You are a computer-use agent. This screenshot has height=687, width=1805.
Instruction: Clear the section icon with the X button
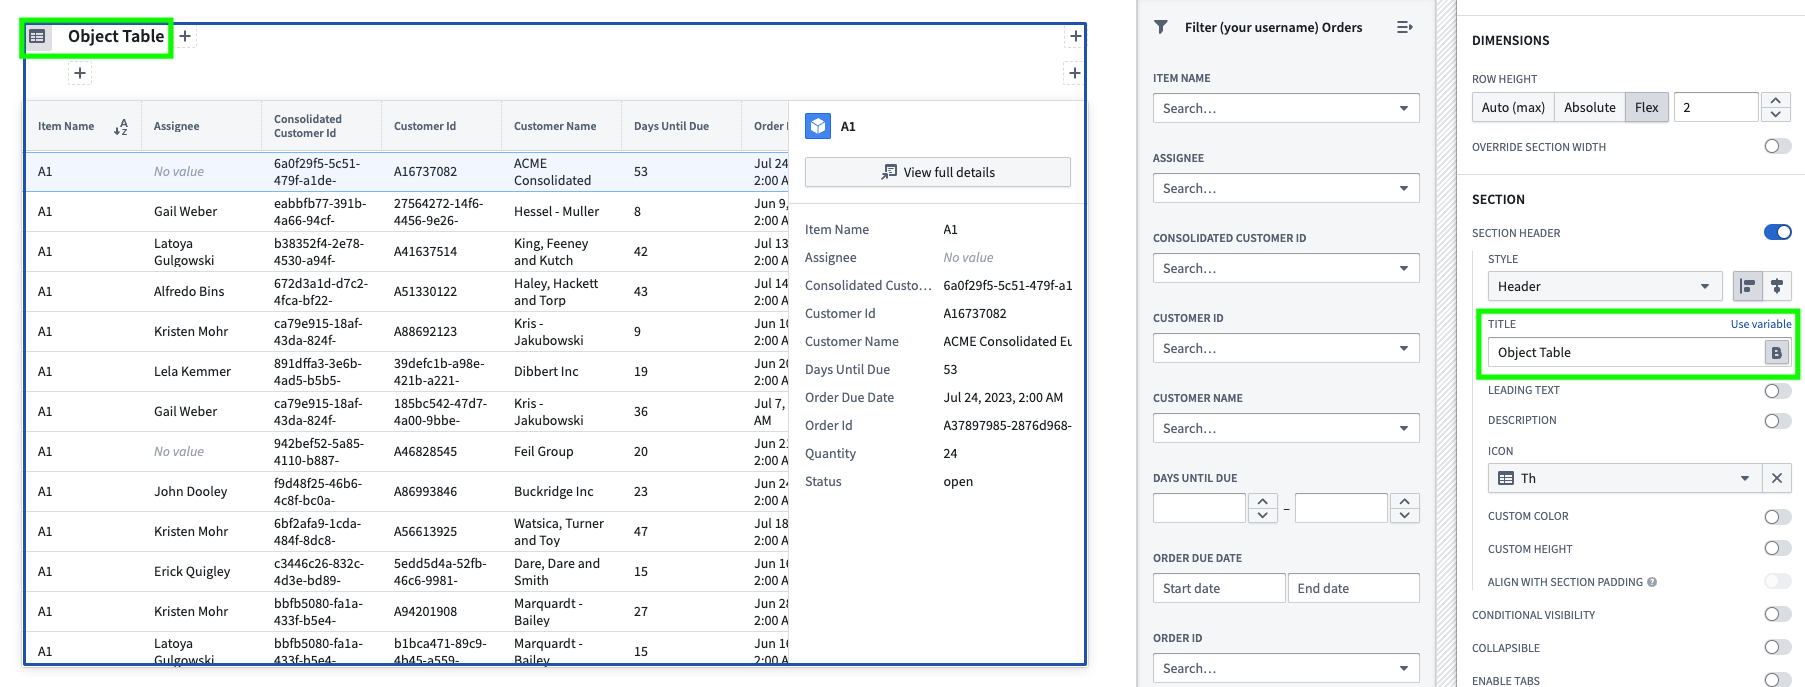[1777, 479]
